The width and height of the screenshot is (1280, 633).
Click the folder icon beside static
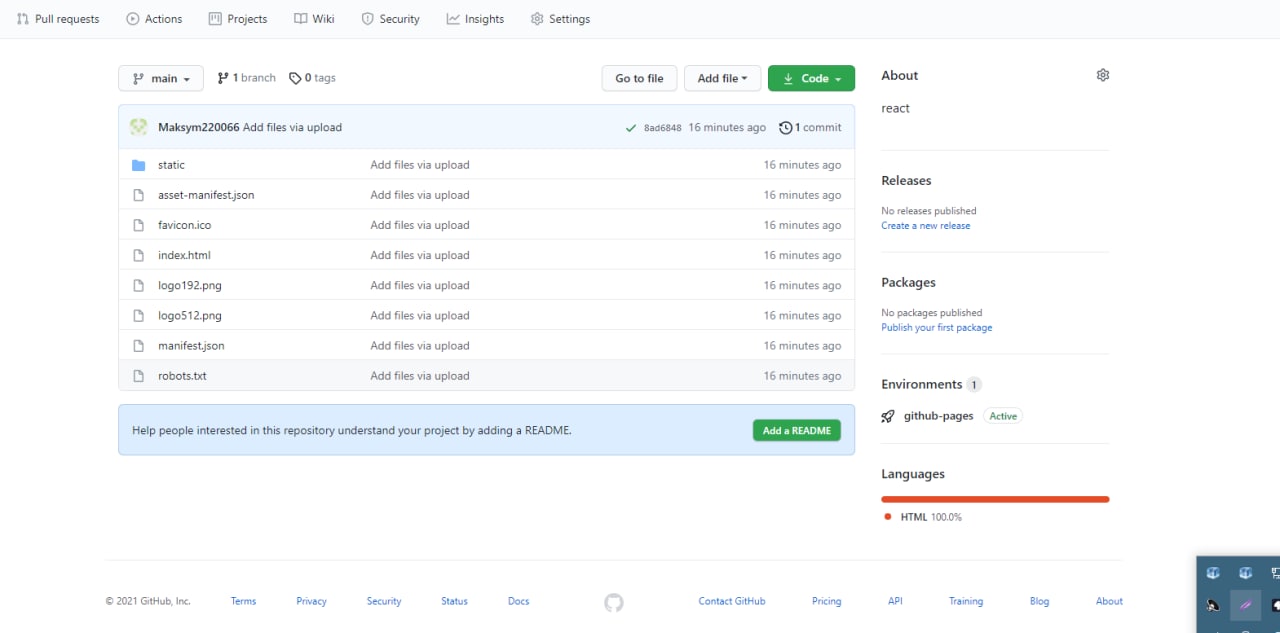[139, 165]
